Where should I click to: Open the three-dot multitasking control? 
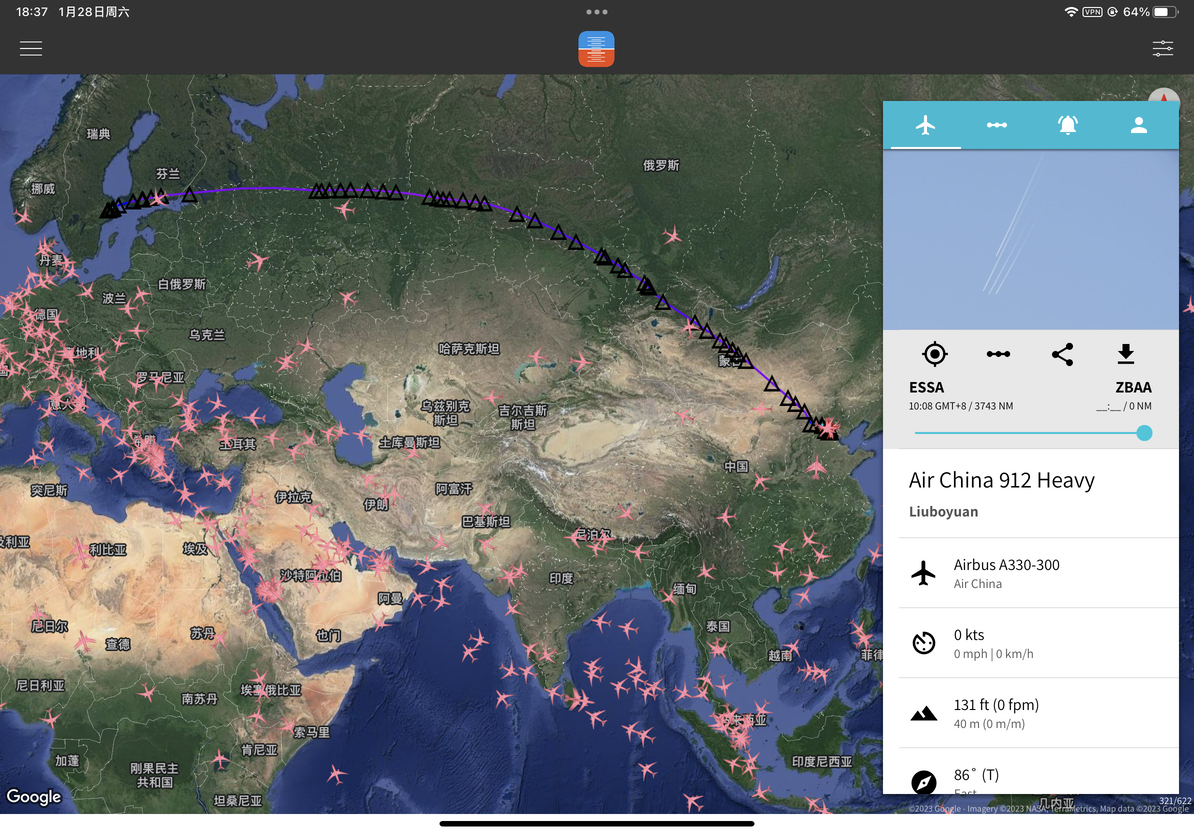pyautogui.click(x=596, y=12)
